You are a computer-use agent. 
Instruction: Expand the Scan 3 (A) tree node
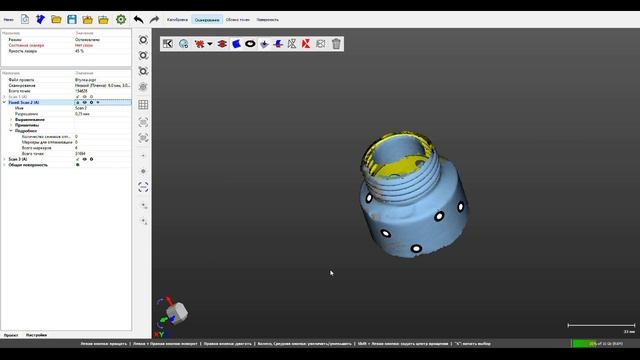click(x=4, y=159)
